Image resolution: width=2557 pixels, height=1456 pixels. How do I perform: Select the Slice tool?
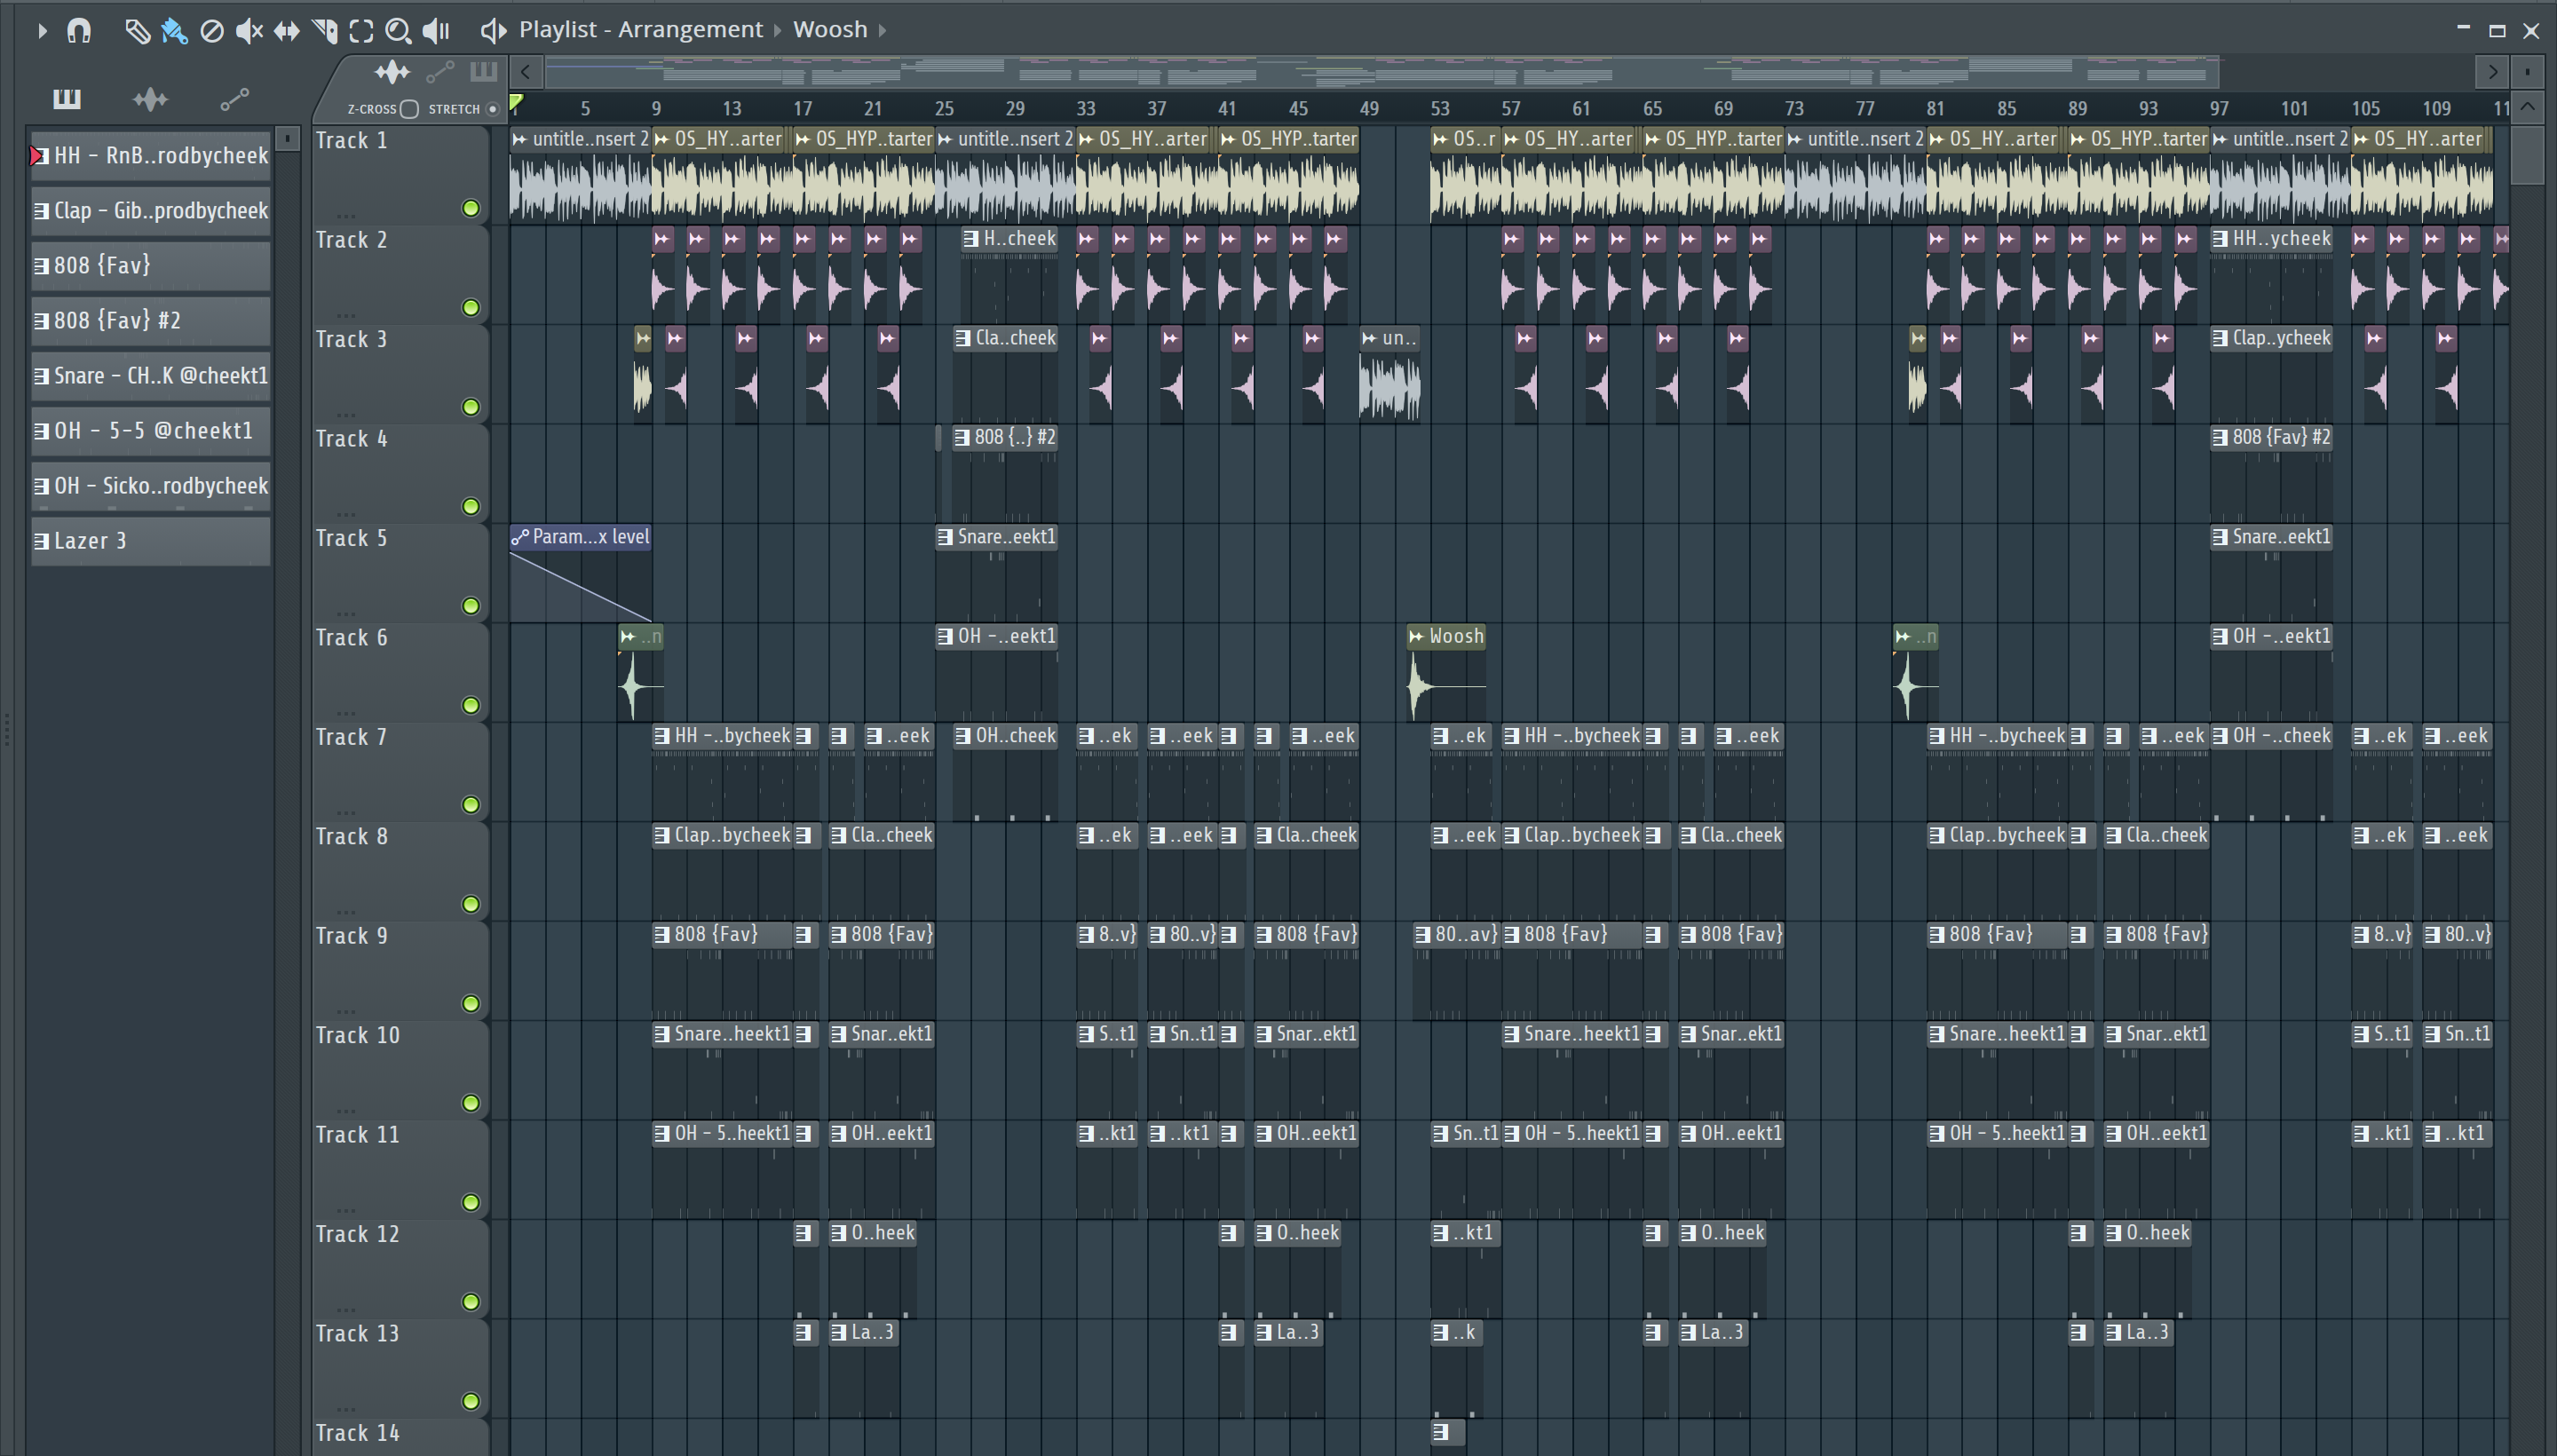(x=324, y=31)
